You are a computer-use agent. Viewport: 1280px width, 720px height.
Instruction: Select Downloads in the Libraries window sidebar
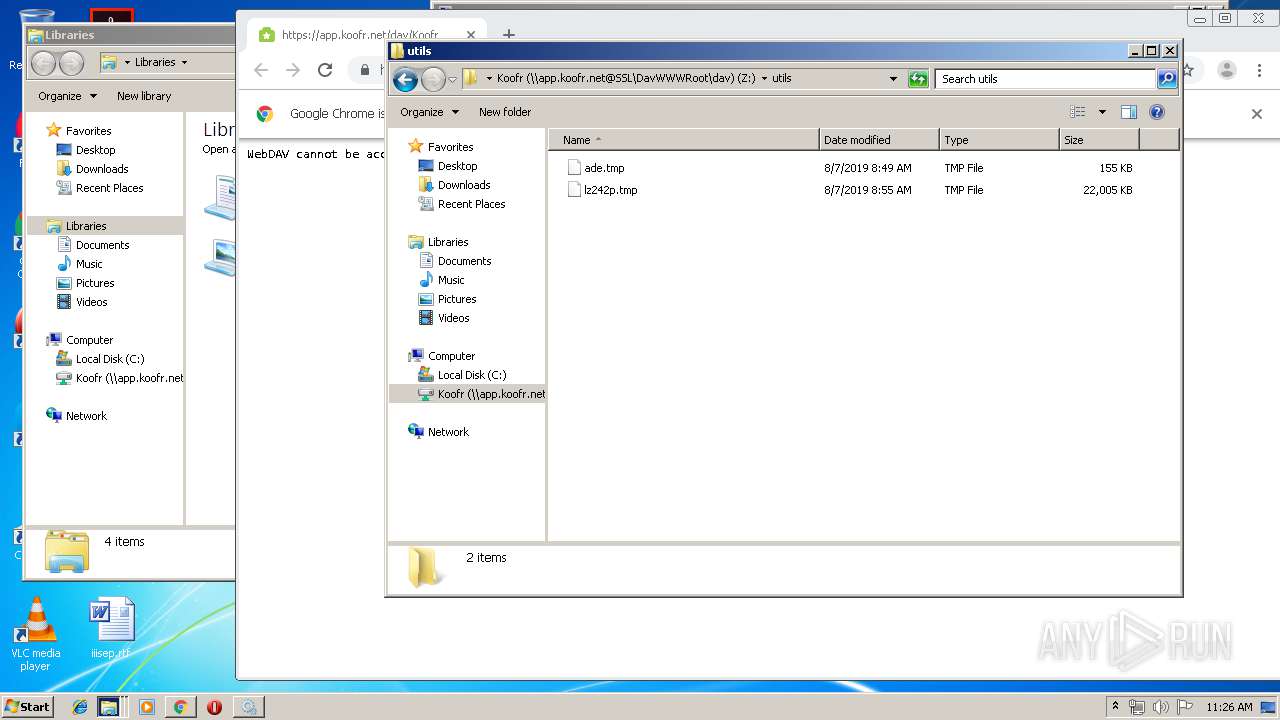[x=102, y=169]
